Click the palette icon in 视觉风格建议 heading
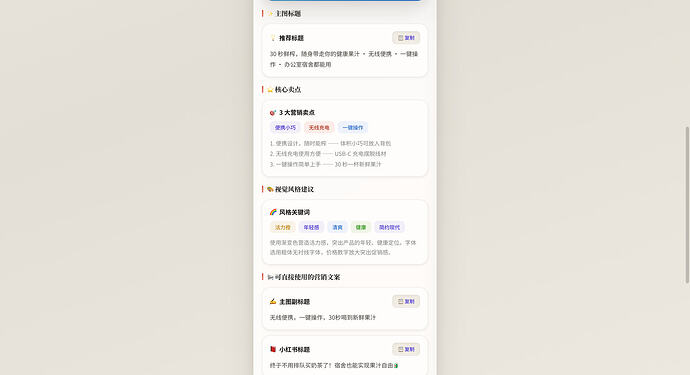Viewport: 690px width, 375px height. (270, 189)
